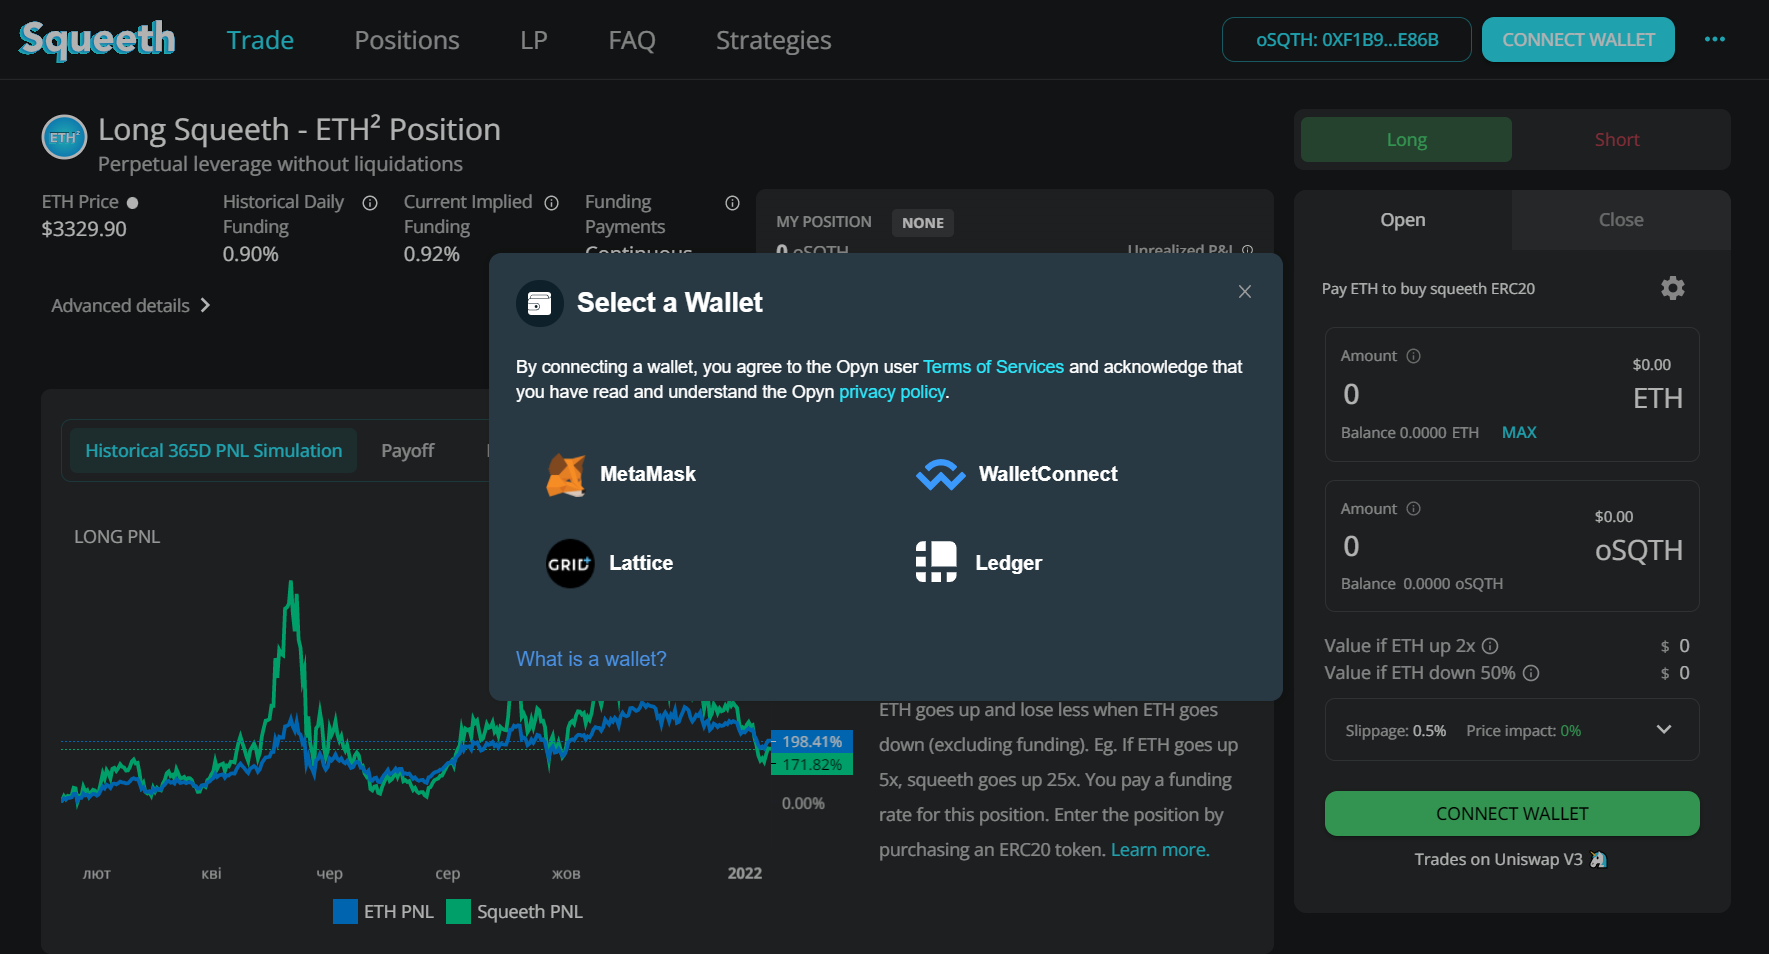Image resolution: width=1769 pixels, height=954 pixels.
Task: Expand the Slippage and Price impact dropdown
Action: 1663,730
